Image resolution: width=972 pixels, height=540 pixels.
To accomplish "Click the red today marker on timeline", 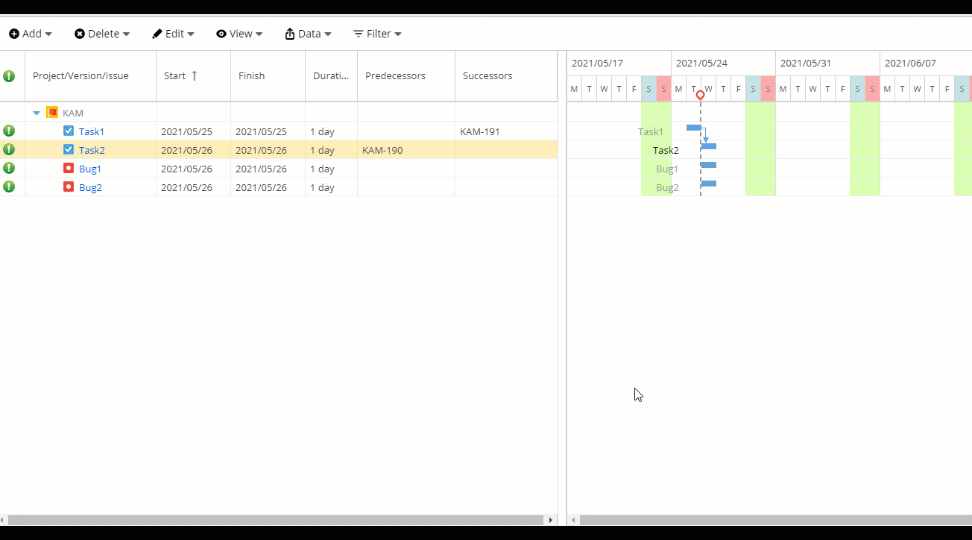I will click(x=700, y=95).
